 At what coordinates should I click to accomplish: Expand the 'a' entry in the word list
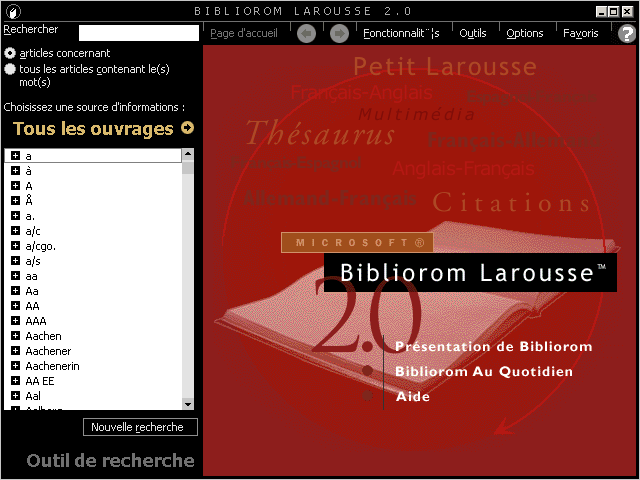16,156
